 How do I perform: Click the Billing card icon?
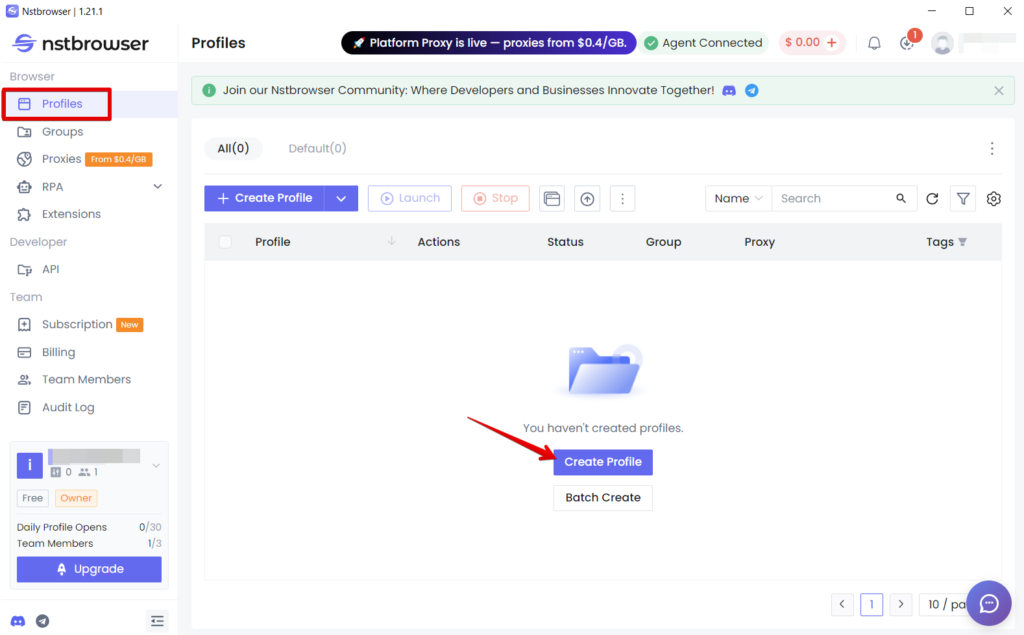click(x=24, y=353)
